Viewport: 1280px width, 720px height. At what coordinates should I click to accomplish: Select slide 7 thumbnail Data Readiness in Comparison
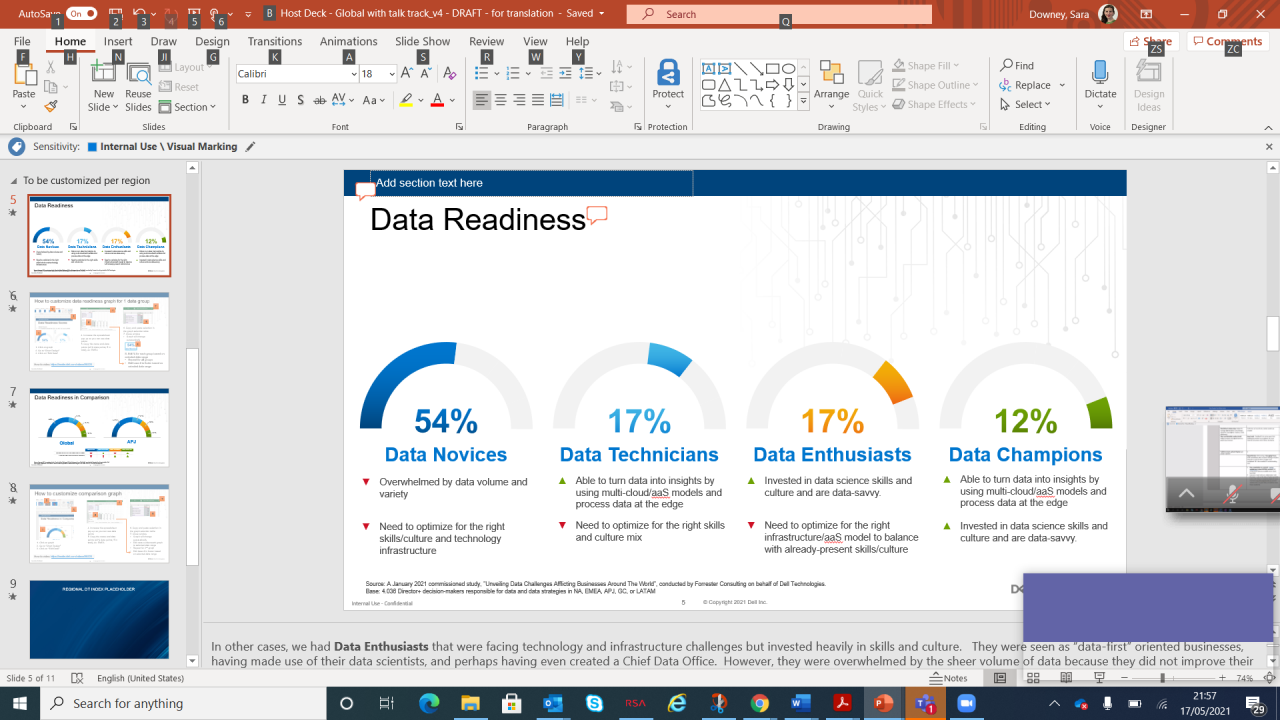99,428
